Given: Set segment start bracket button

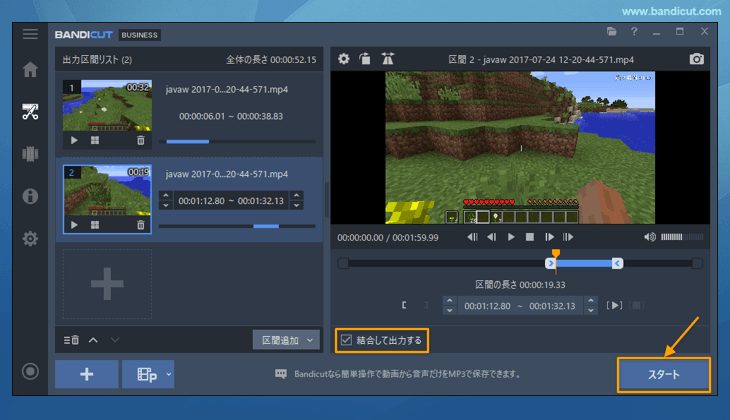Looking at the screenshot, I should pyautogui.click(x=404, y=305).
